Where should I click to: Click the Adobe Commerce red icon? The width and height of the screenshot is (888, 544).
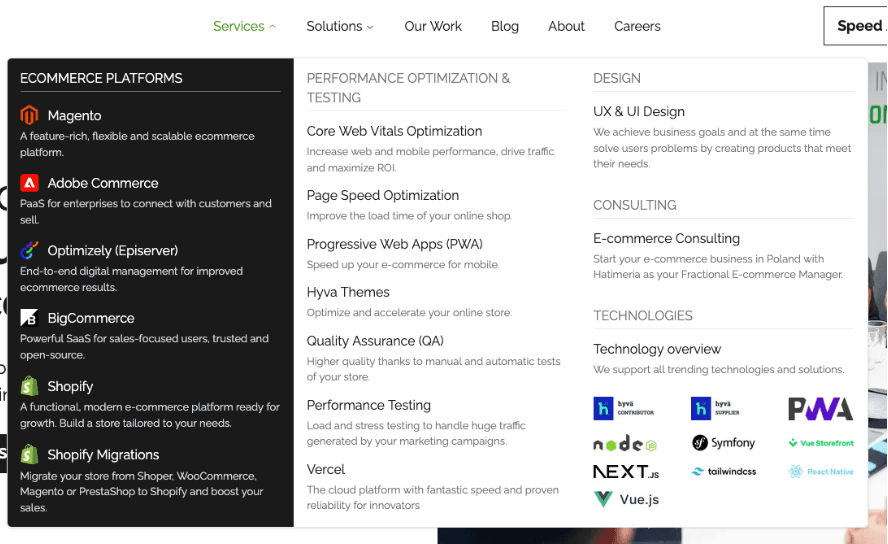pyautogui.click(x=29, y=183)
